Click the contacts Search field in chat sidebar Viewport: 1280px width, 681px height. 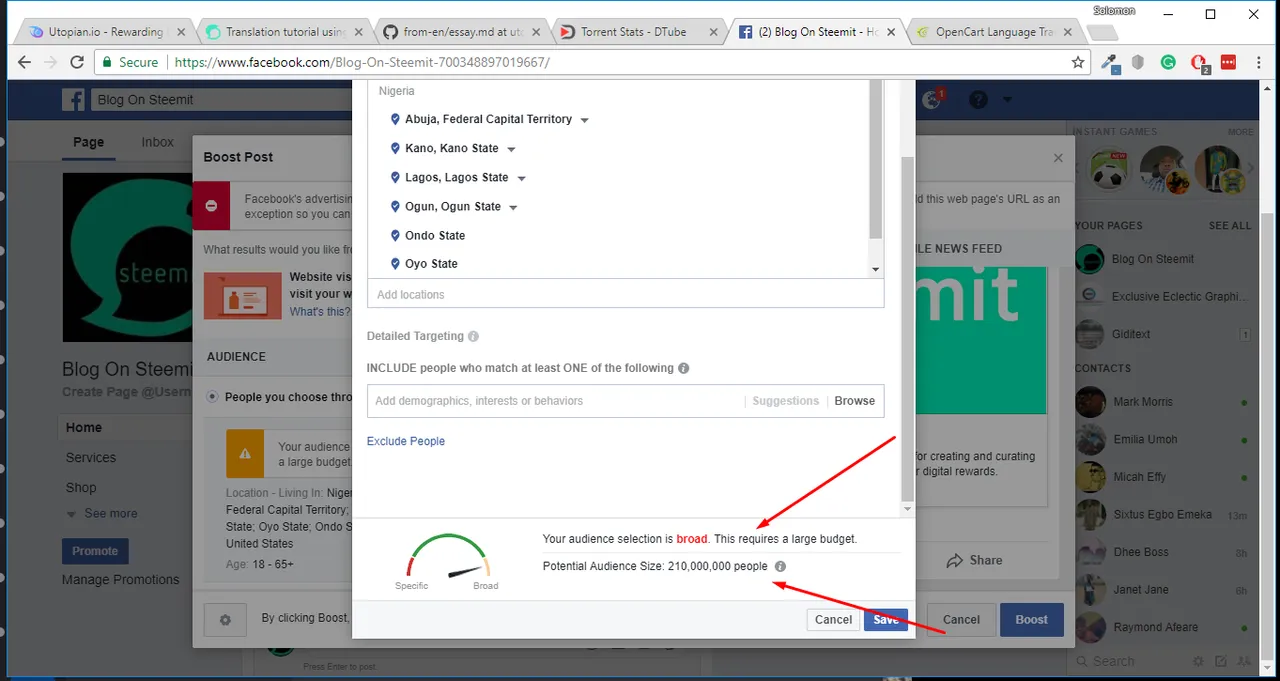[1130, 661]
